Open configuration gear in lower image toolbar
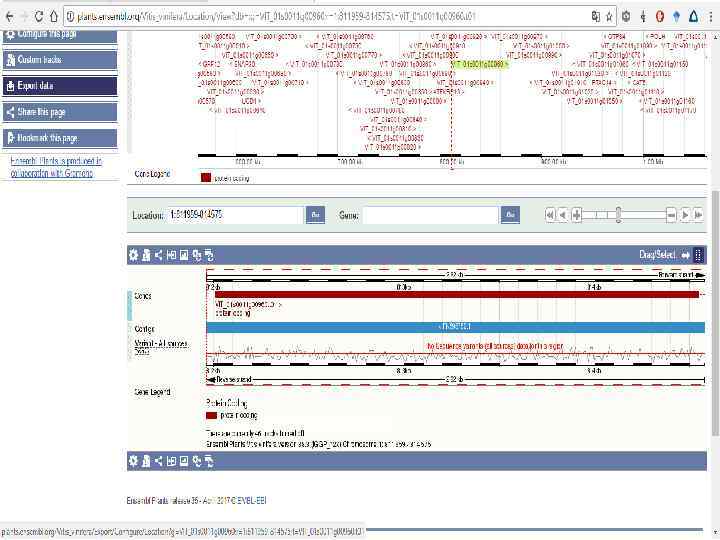This screenshot has height=540, width=720. pyautogui.click(x=133, y=461)
